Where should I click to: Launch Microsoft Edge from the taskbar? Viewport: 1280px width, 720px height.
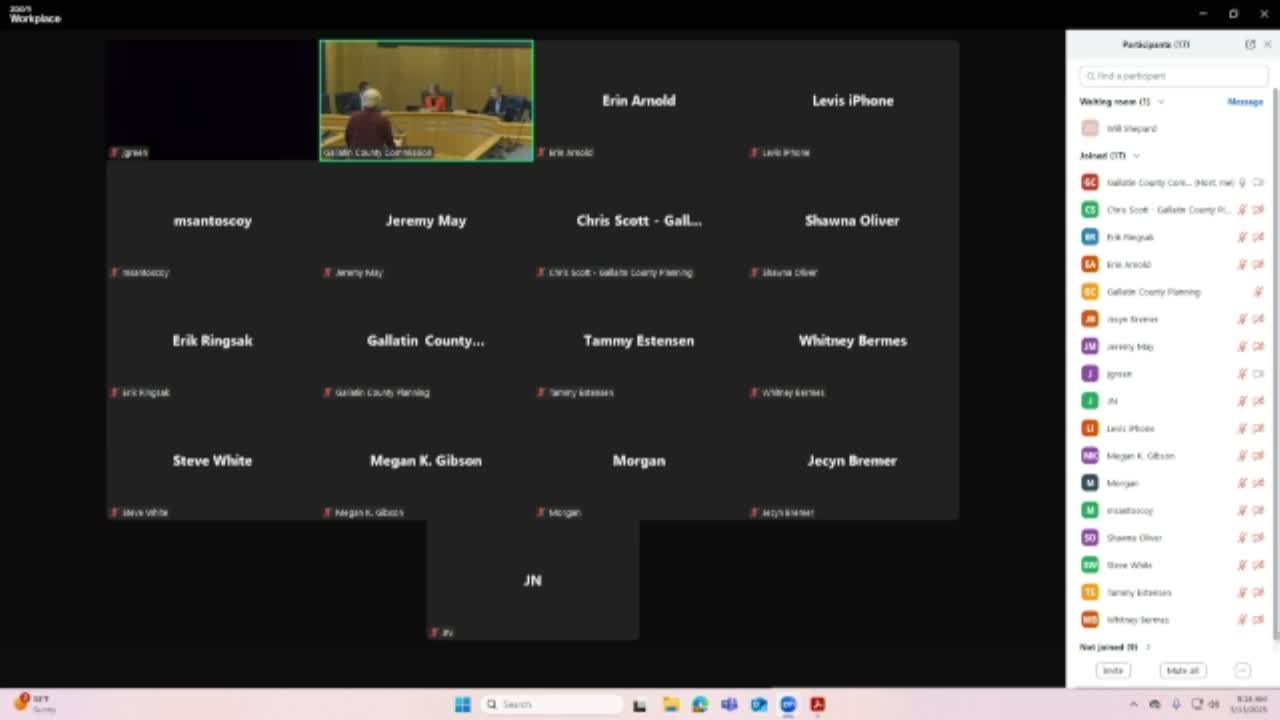pos(700,704)
